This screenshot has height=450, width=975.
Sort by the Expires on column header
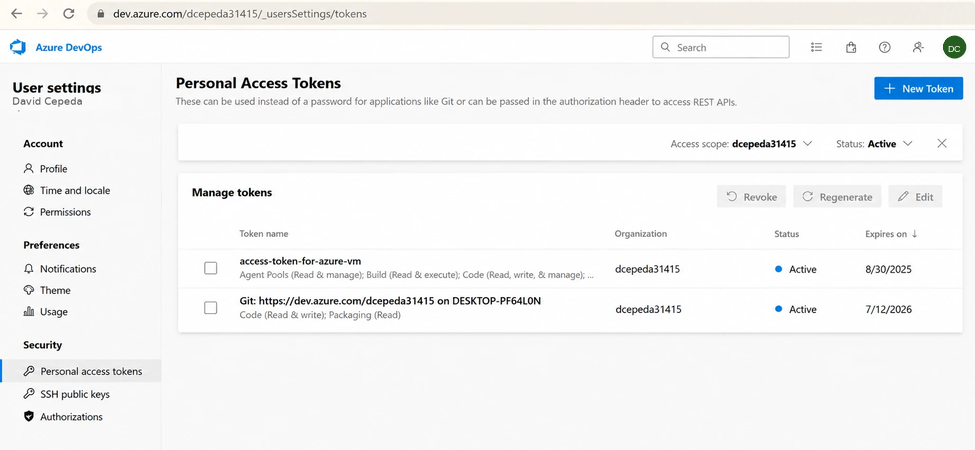[891, 234]
